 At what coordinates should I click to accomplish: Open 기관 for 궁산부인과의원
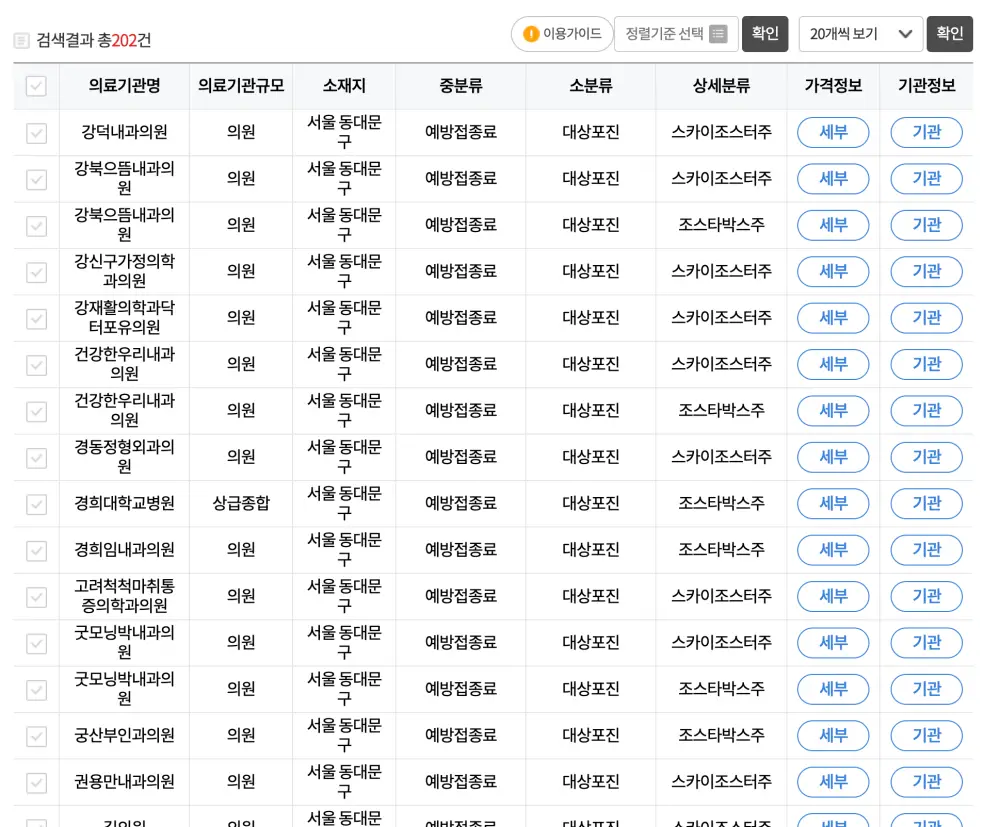(x=926, y=736)
